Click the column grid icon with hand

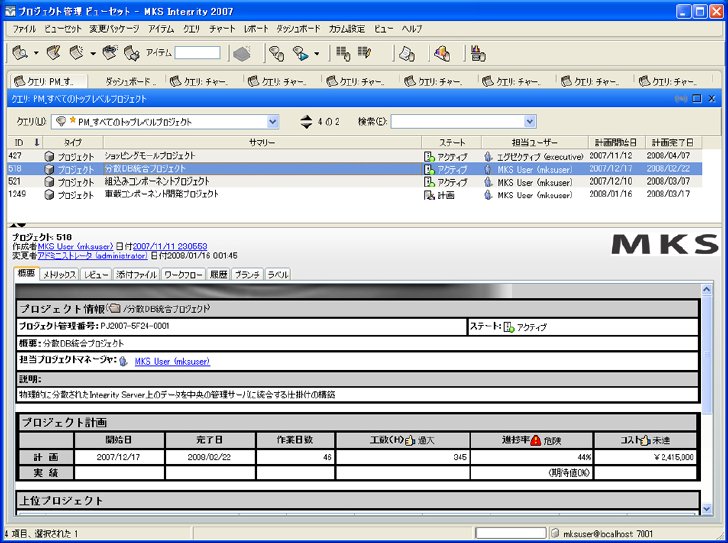(x=343, y=53)
